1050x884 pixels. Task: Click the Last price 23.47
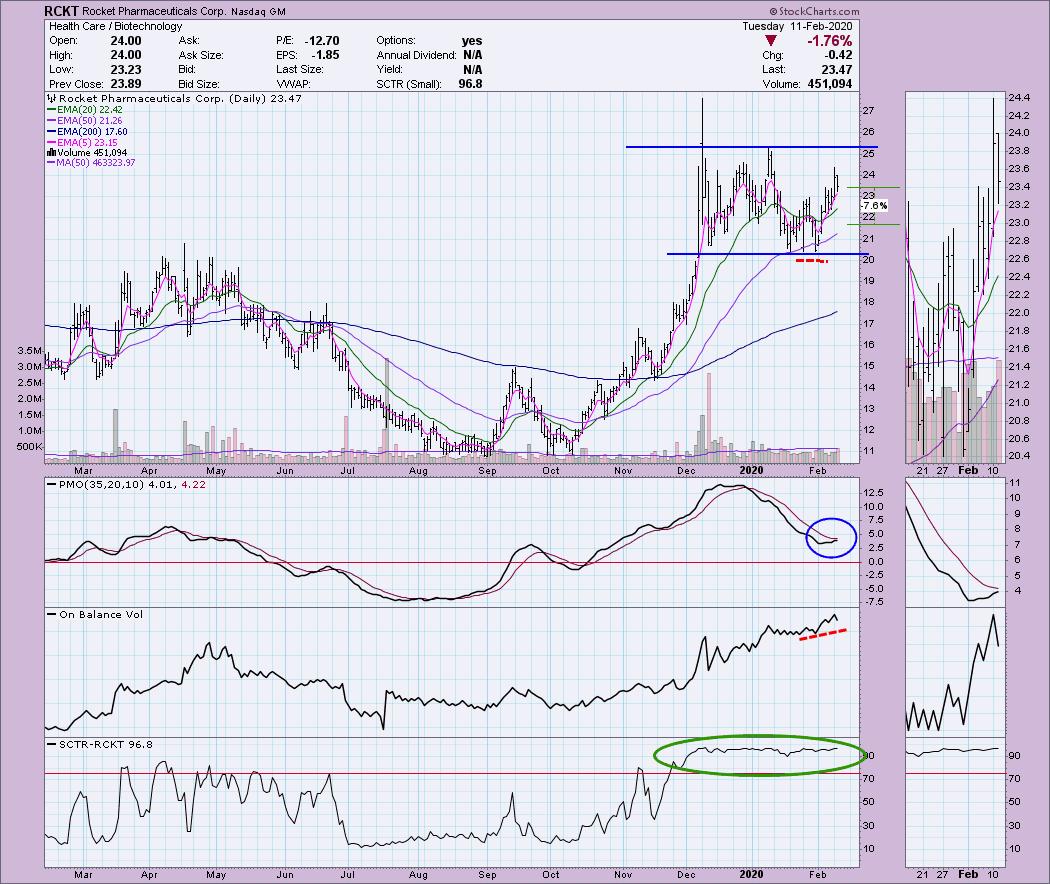(x=837, y=70)
